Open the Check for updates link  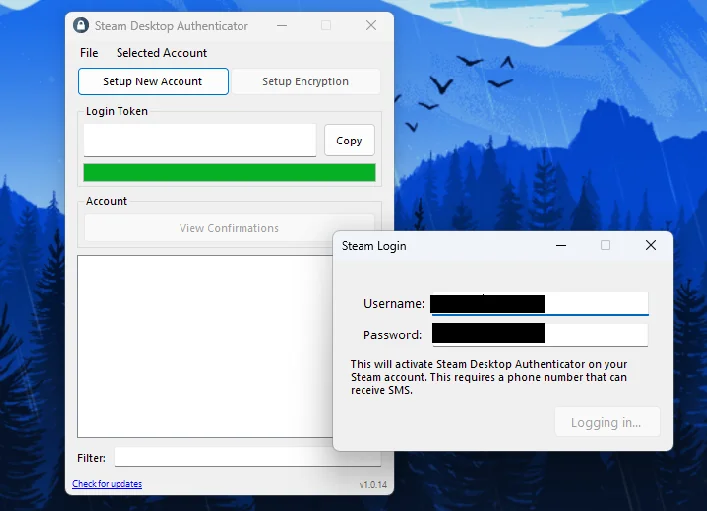[107, 483]
